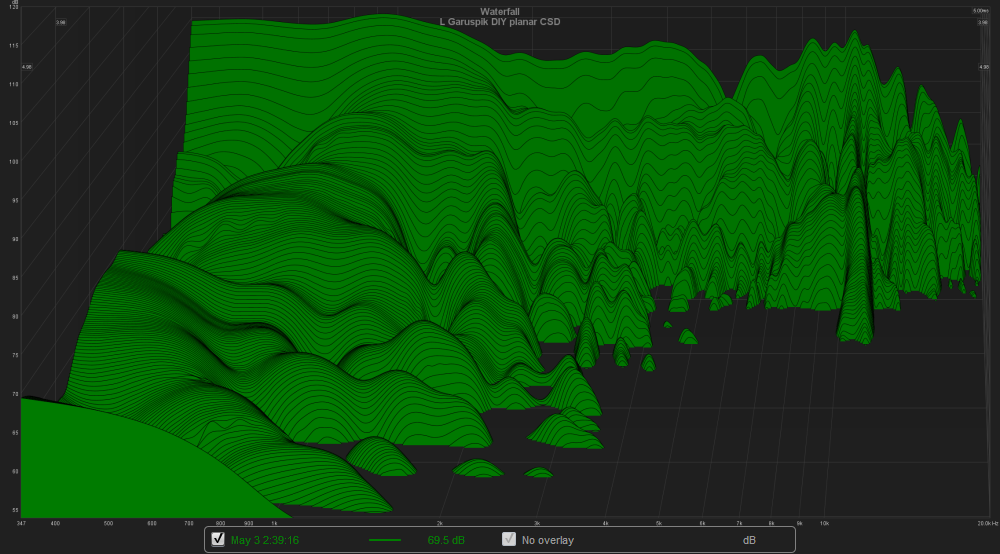Click the 347 start frequency label
This screenshot has height=554, width=1000.
[22, 523]
